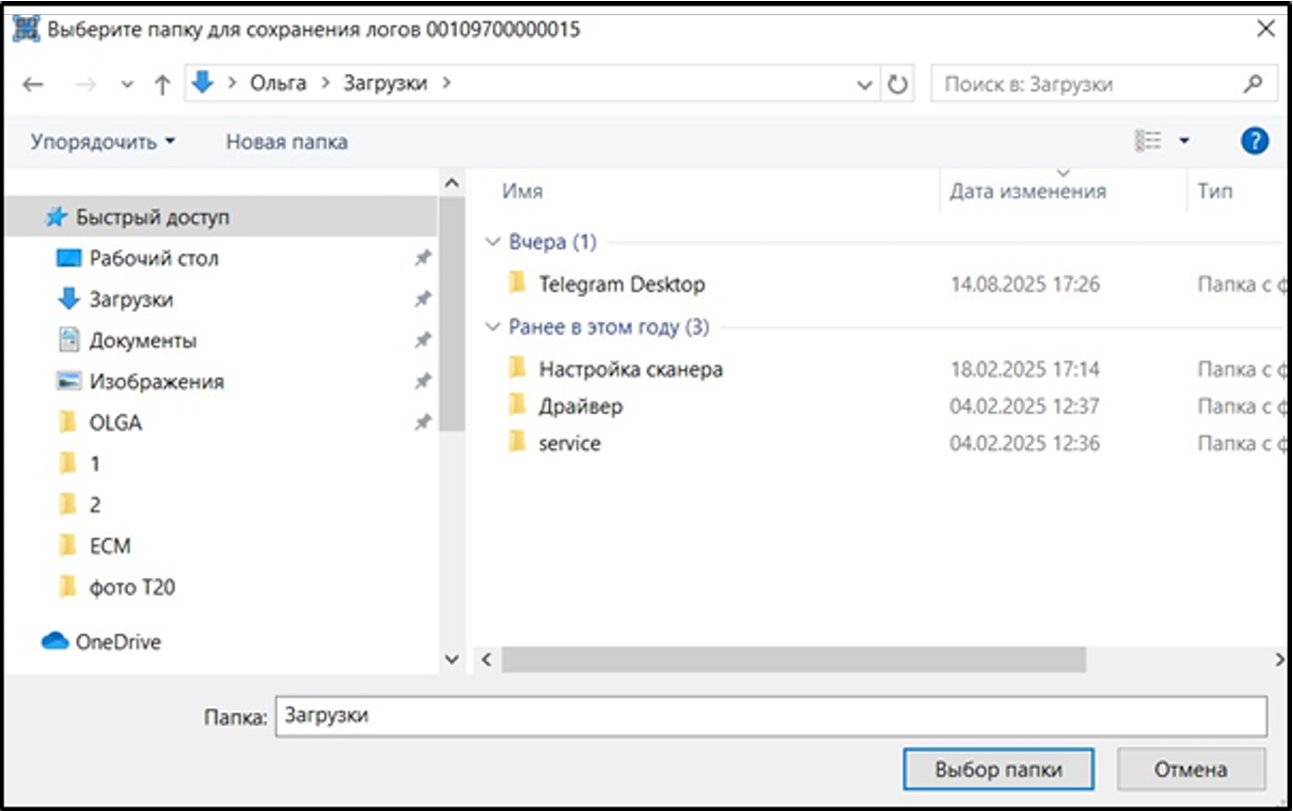Click date 18.02.2025 17:14
Viewport: 1293px width, 811px height.
pos(1025,370)
